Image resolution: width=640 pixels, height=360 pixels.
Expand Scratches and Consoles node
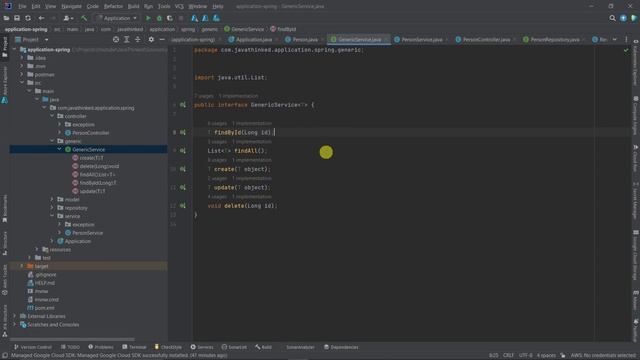click(x=15, y=324)
